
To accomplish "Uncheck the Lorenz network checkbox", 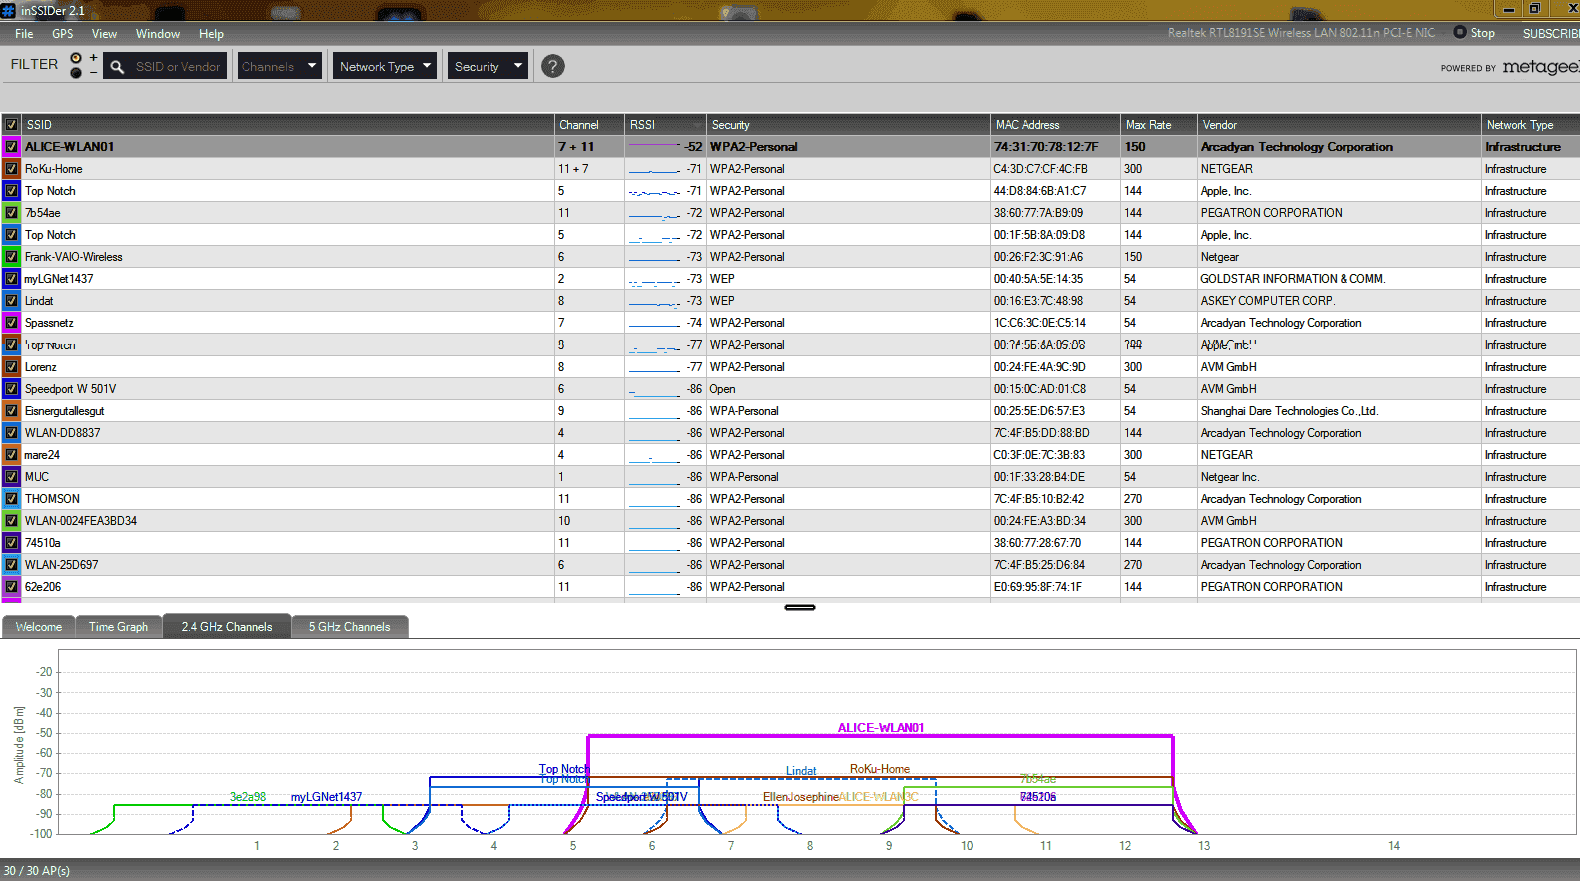I will 12,367.
